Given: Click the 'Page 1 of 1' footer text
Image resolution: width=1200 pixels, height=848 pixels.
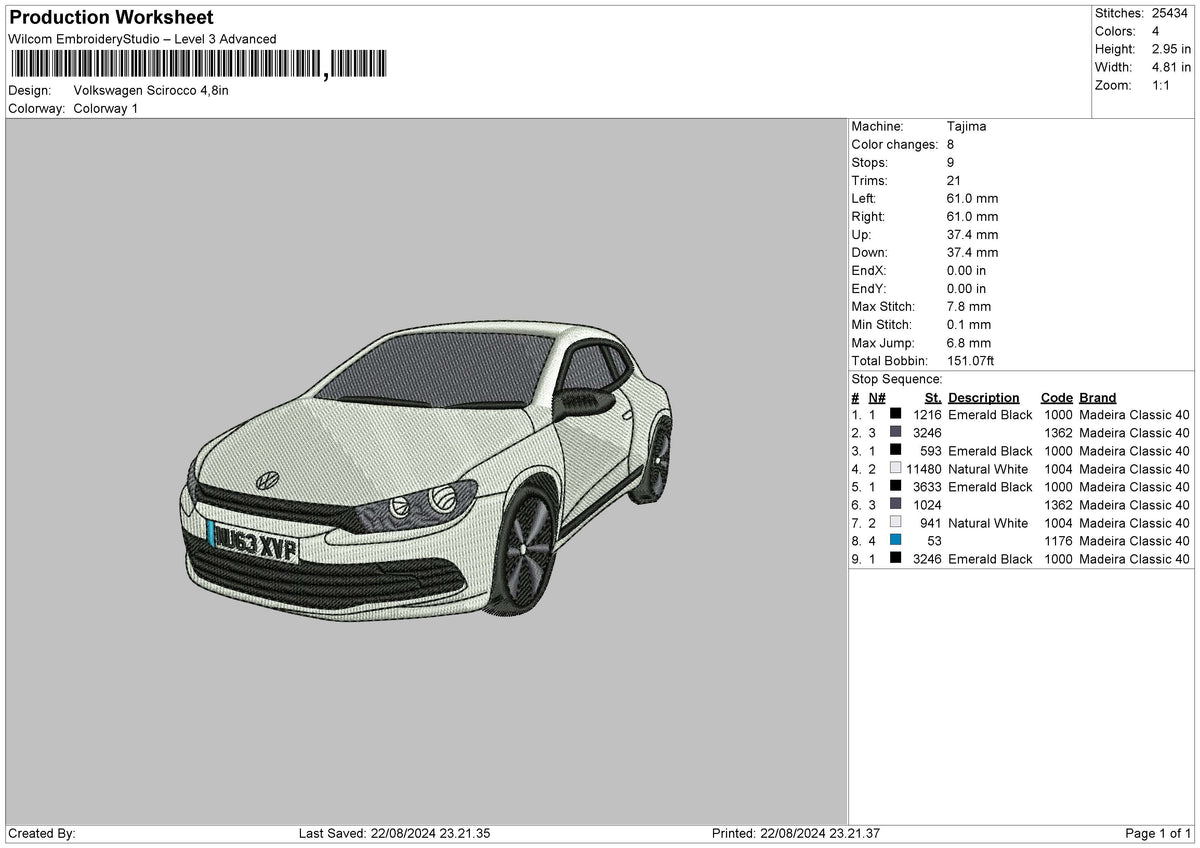Looking at the screenshot, I should tap(1159, 834).
